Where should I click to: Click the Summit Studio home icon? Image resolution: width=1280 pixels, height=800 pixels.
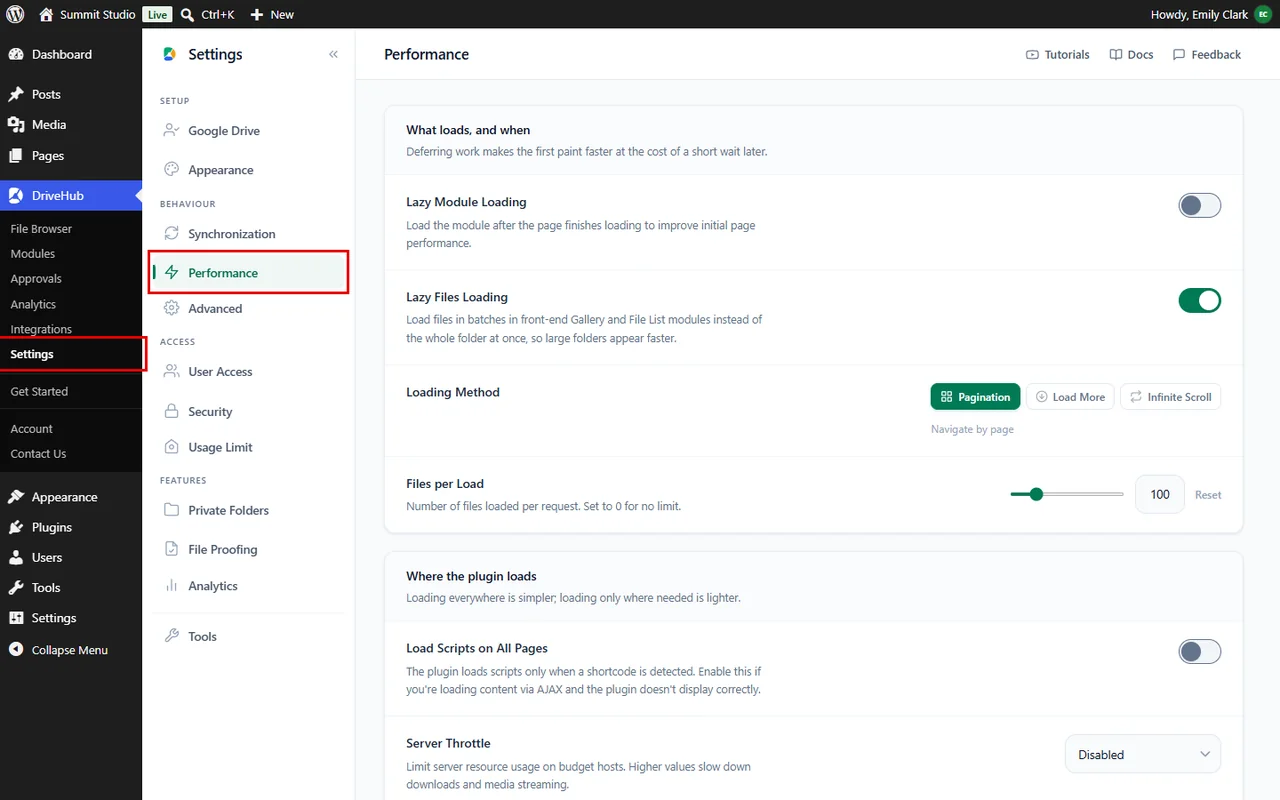[x=46, y=15]
